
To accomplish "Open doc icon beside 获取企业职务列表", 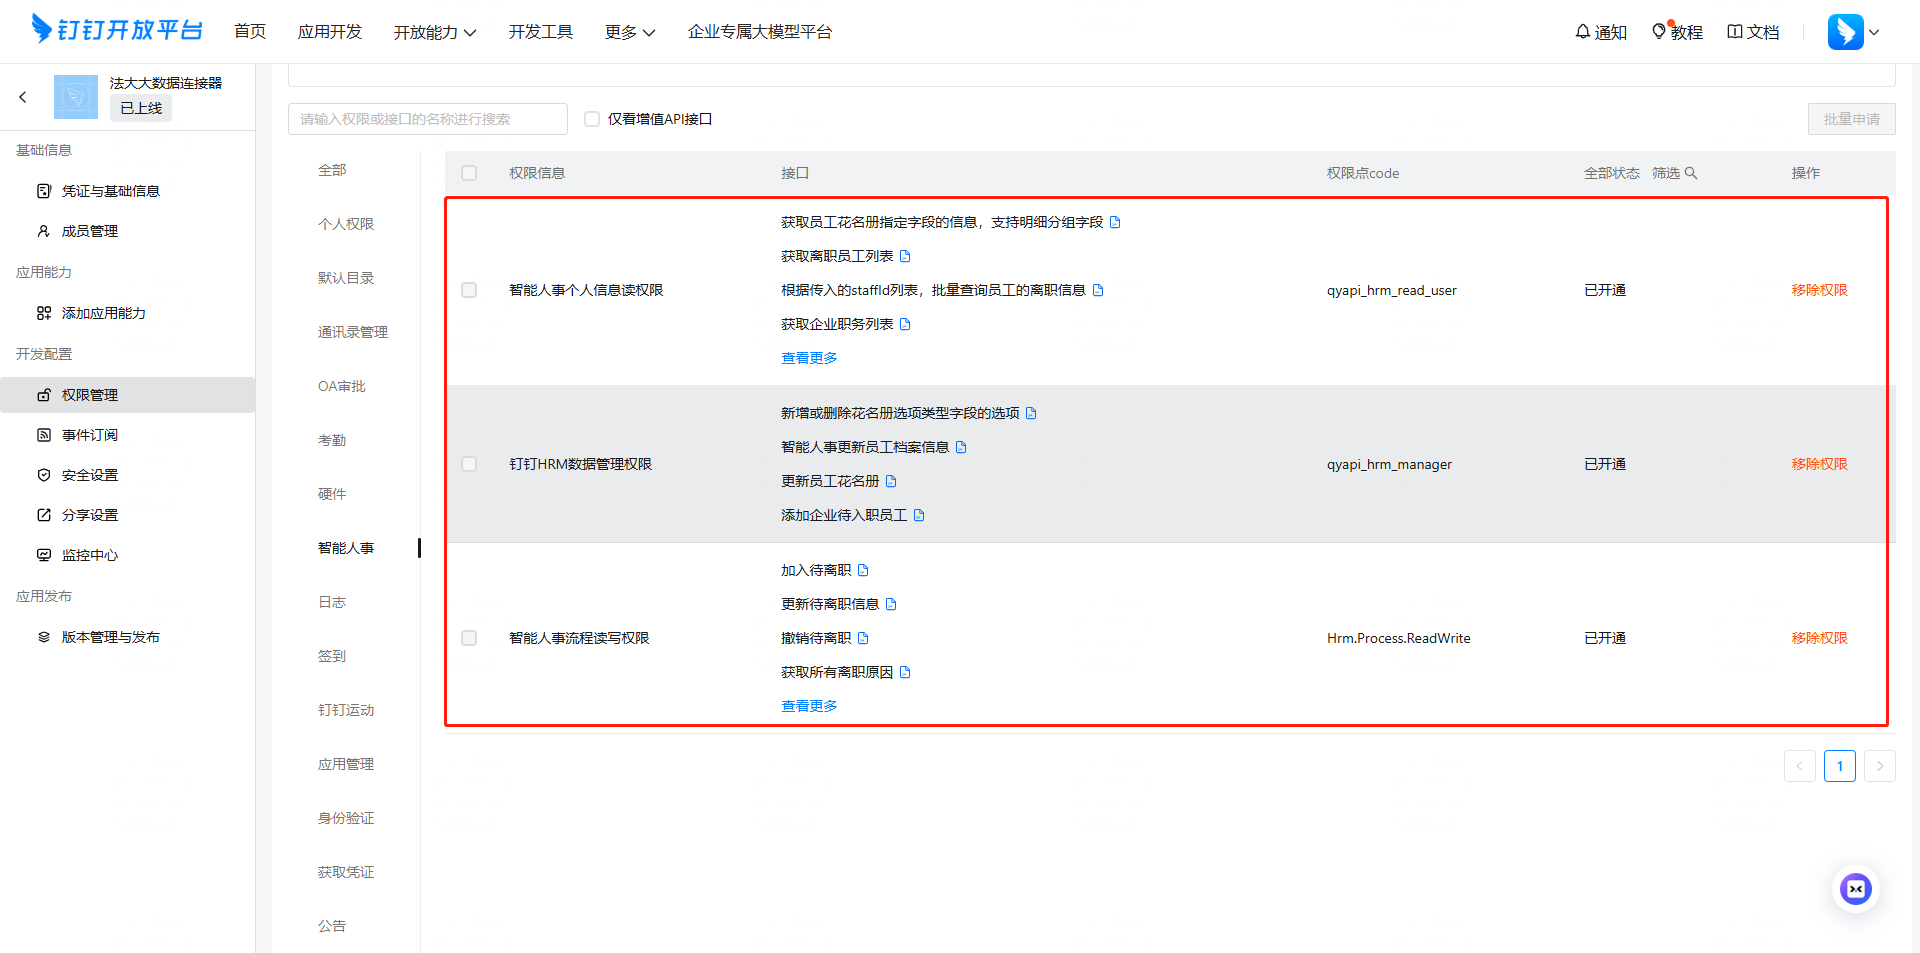I will pyautogui.click(x=905, y=324).
